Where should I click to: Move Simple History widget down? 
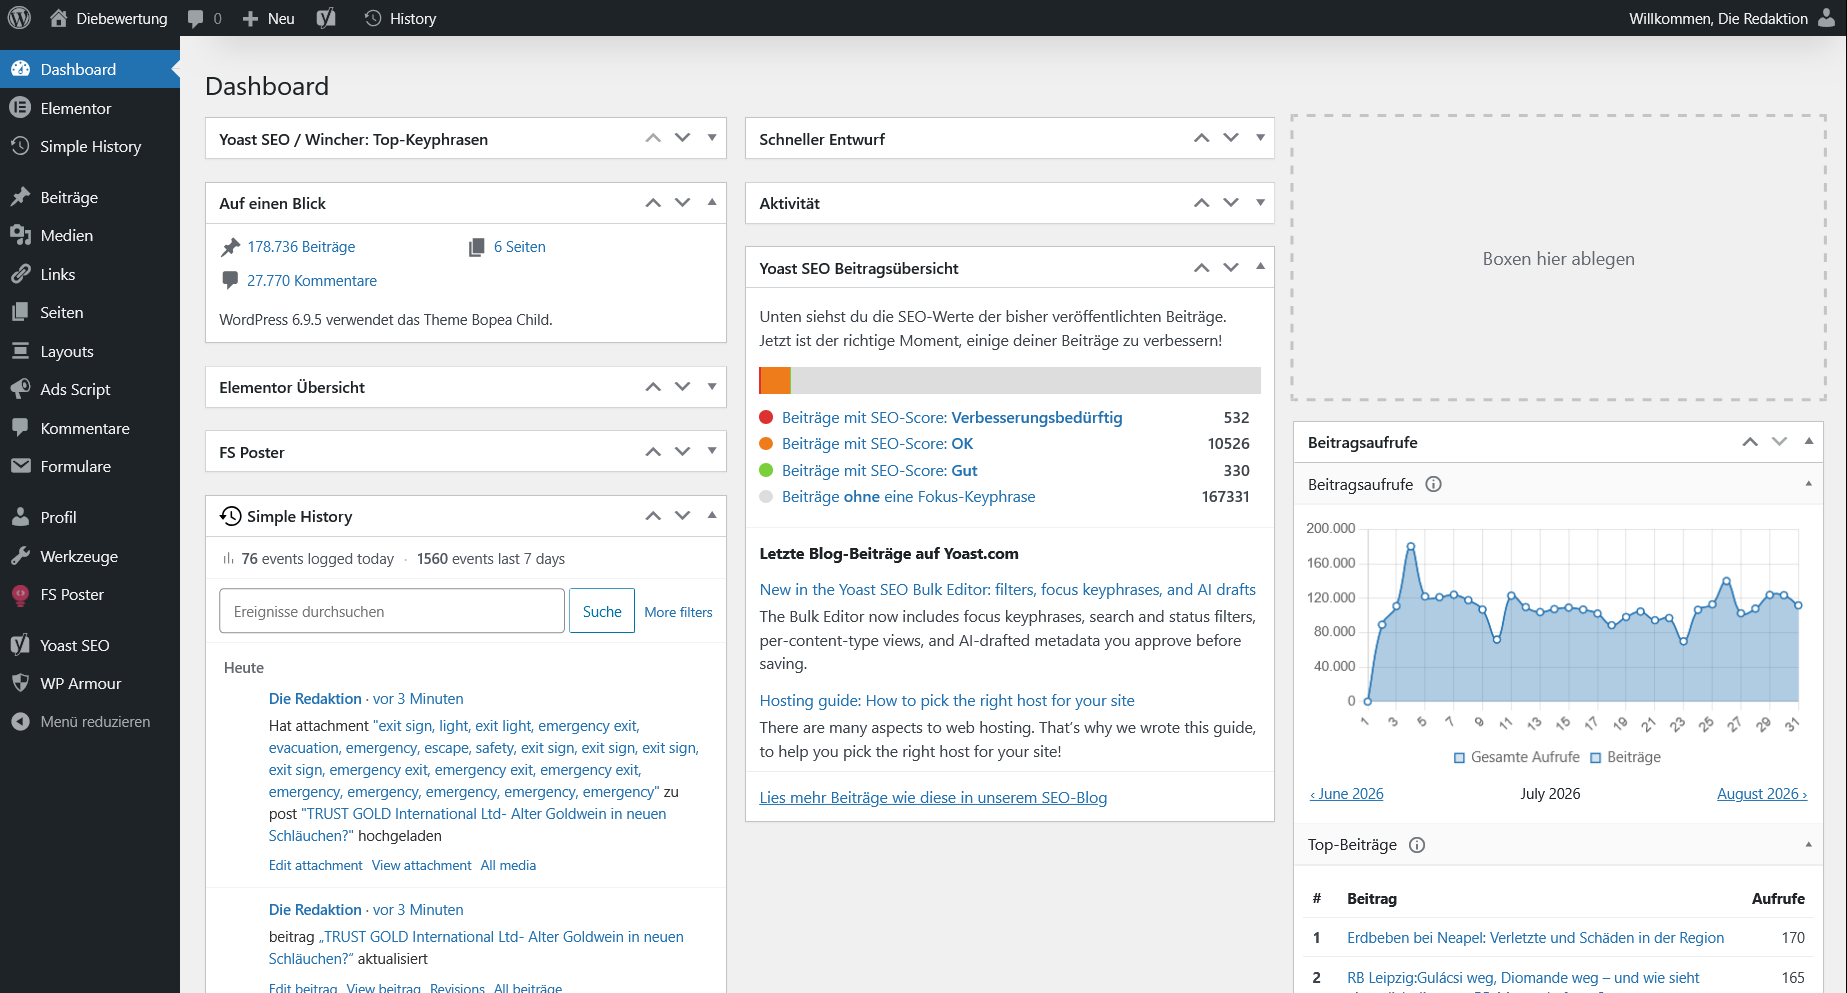pyautogui.click(x=682, y=515)
